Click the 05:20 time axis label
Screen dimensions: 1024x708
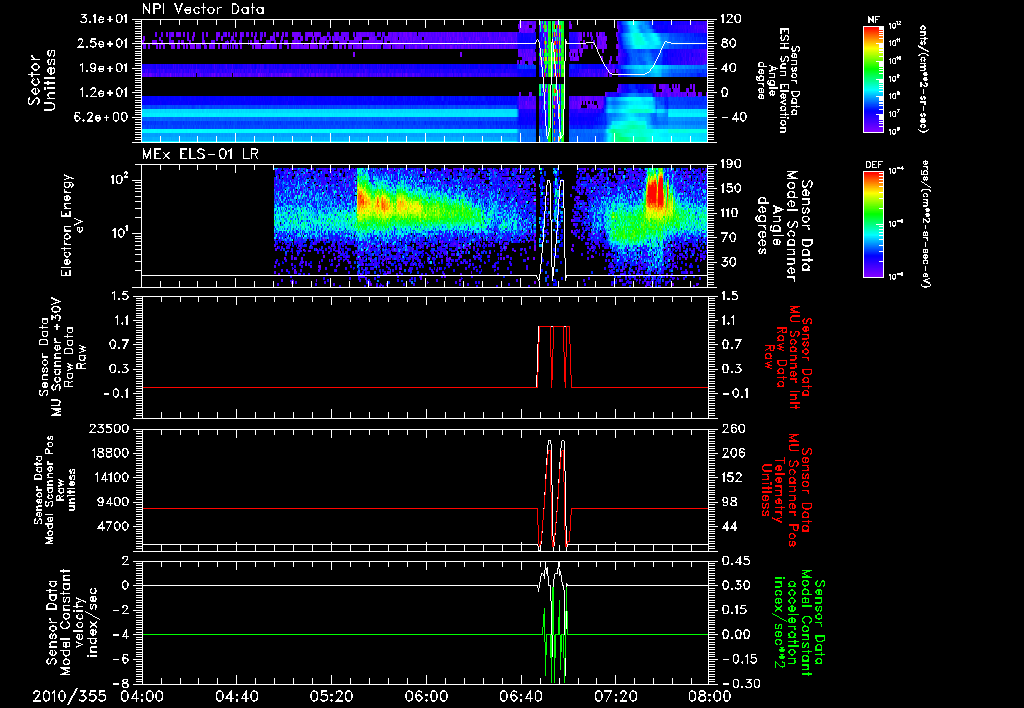click(332, 696)
